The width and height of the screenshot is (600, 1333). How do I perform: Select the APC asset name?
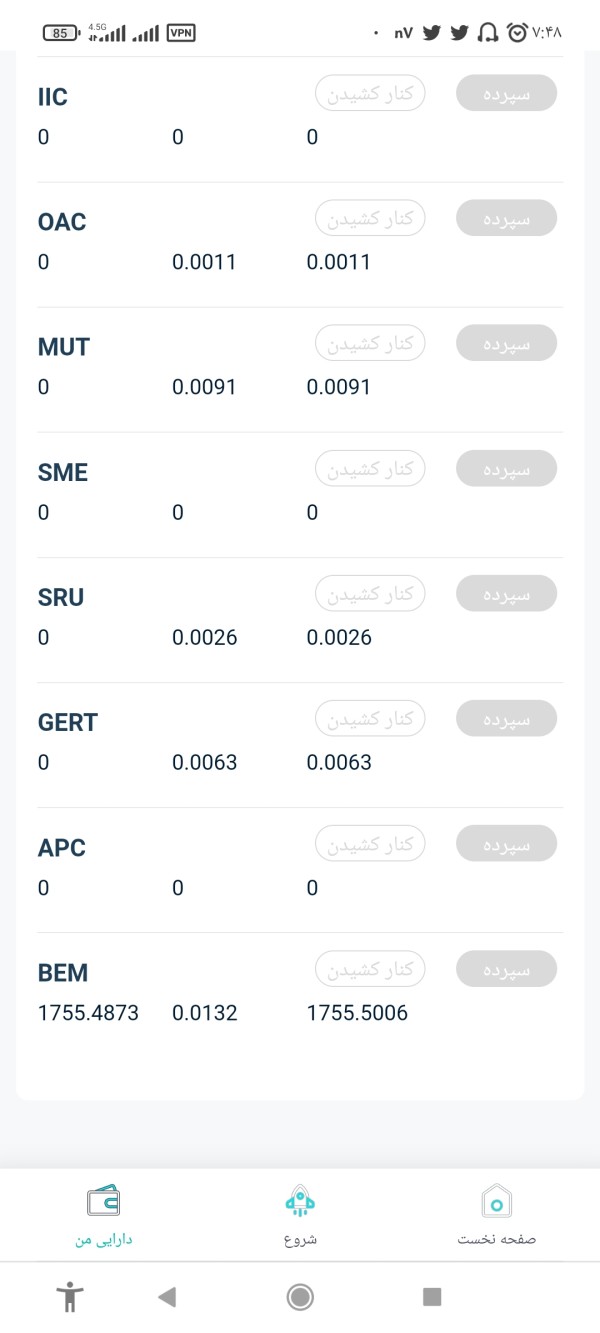(x=62, y=847)
